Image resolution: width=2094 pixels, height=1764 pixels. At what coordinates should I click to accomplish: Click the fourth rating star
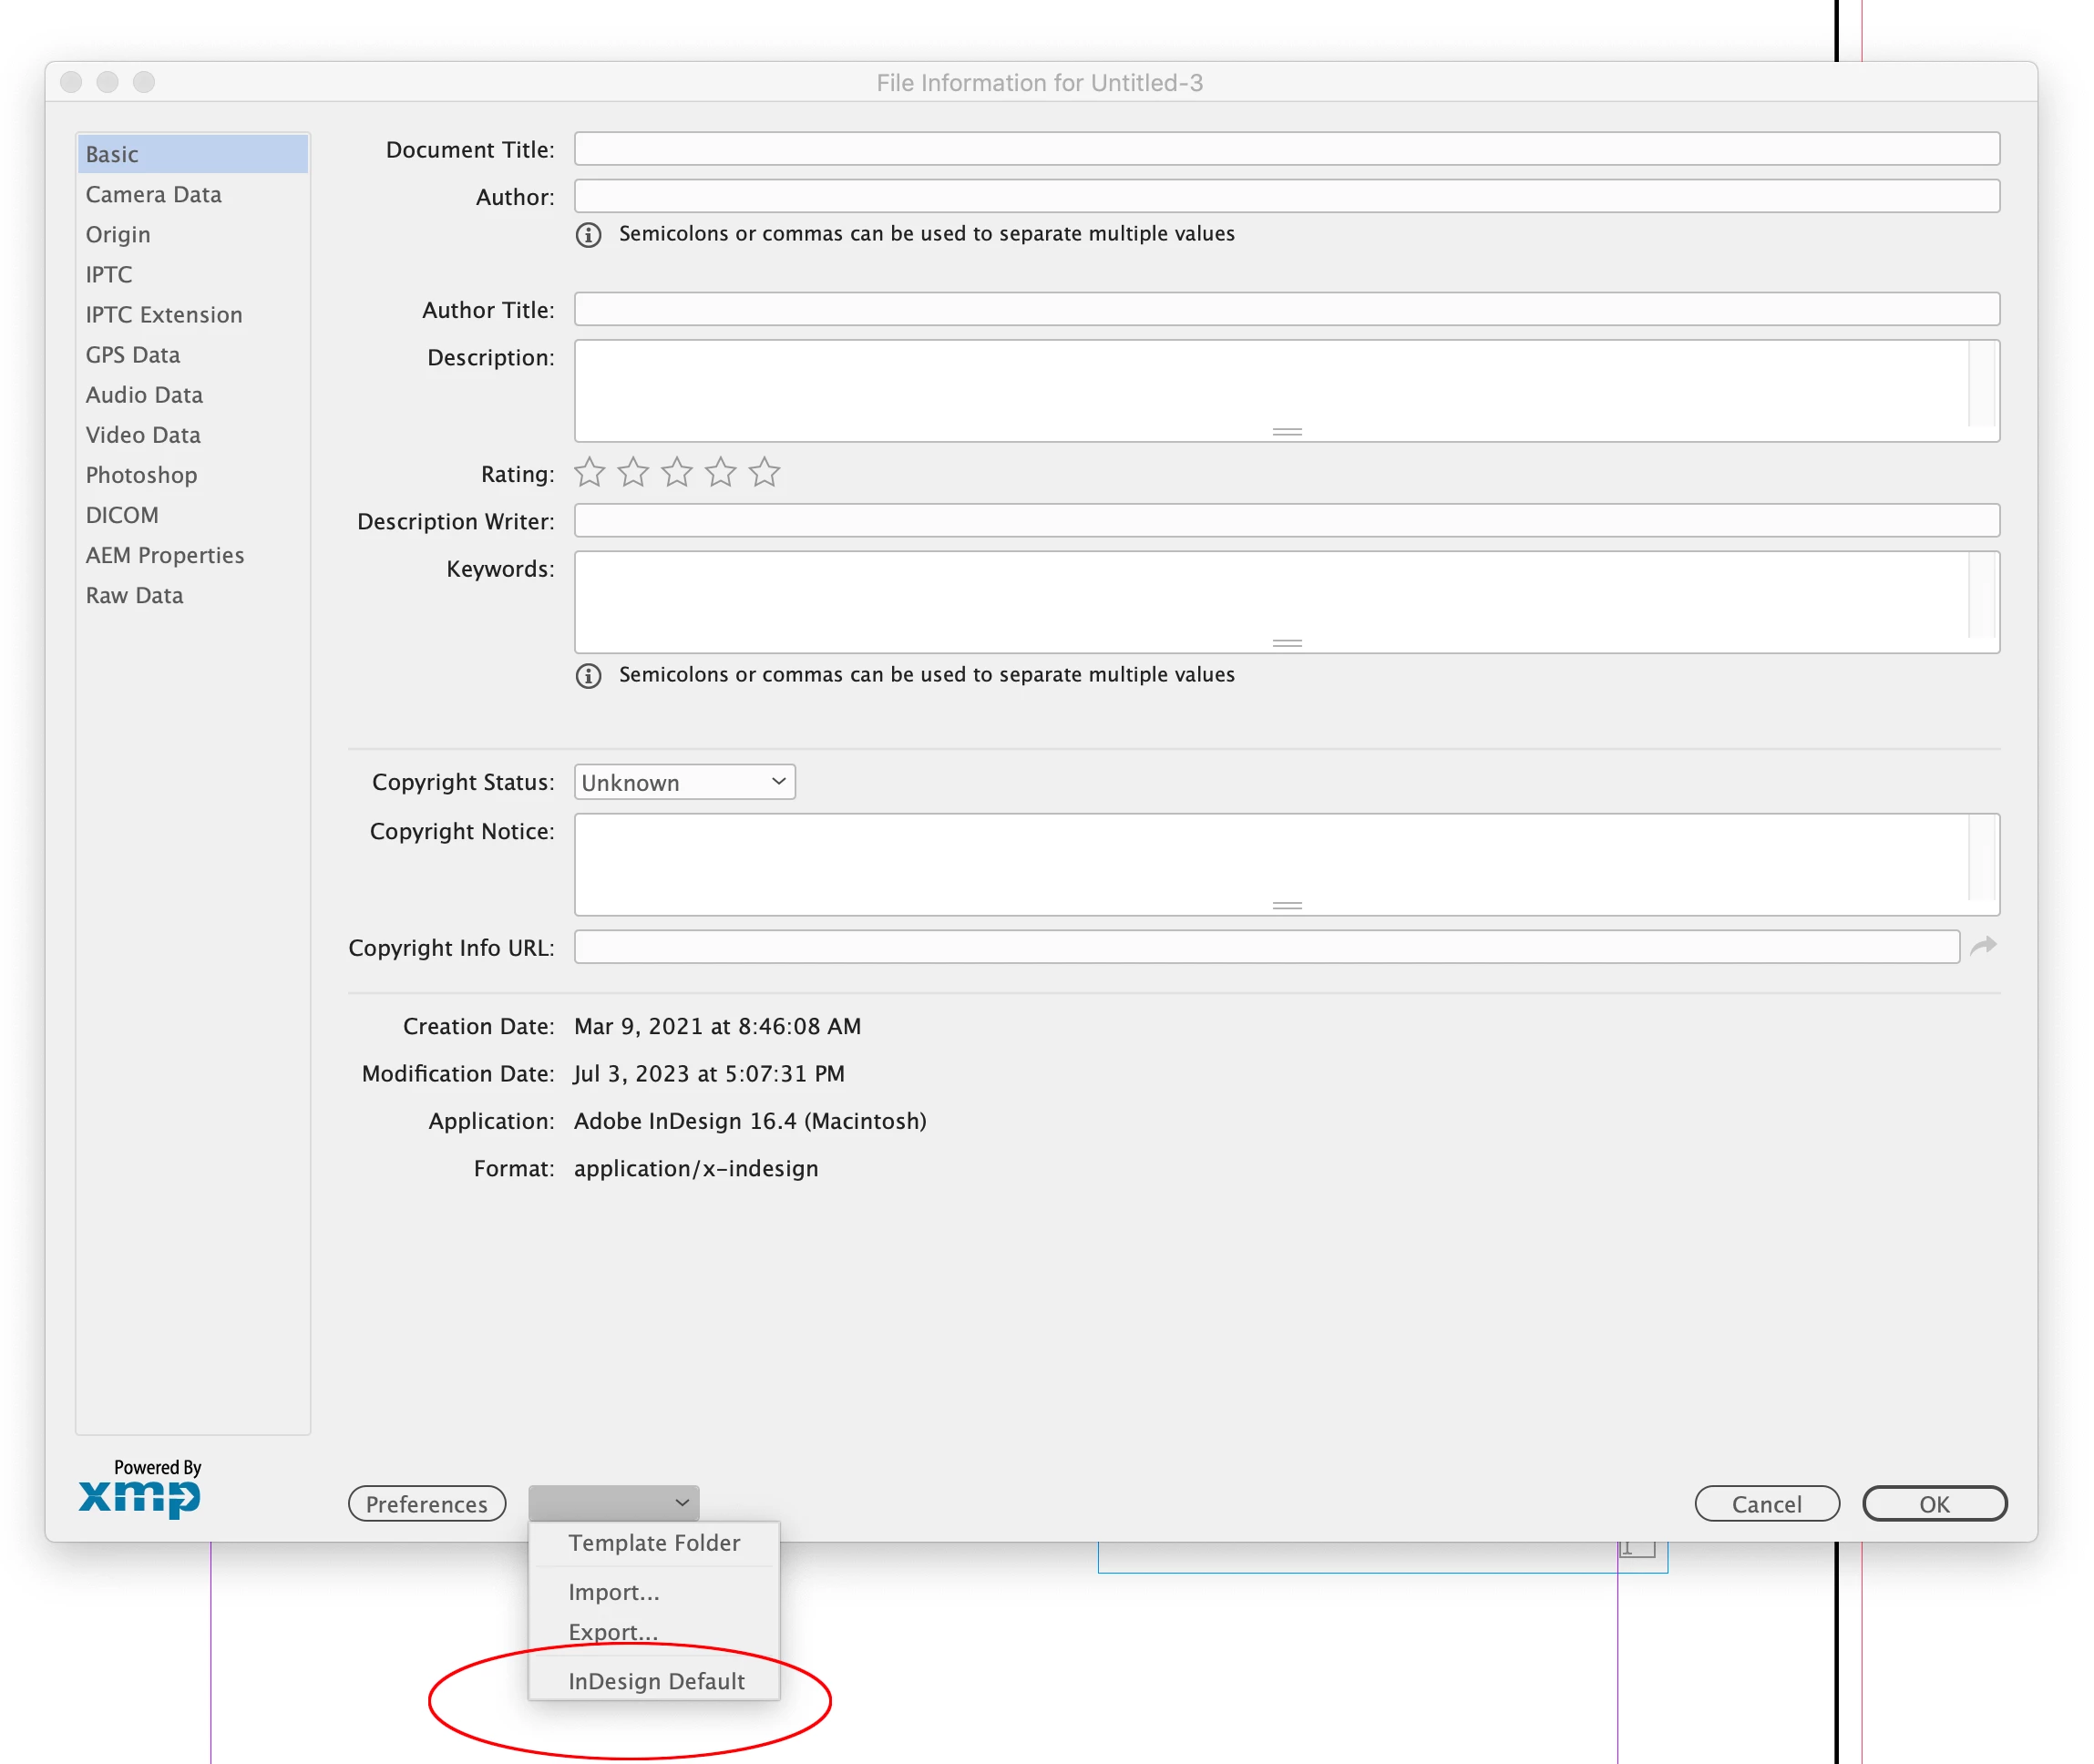720,472
